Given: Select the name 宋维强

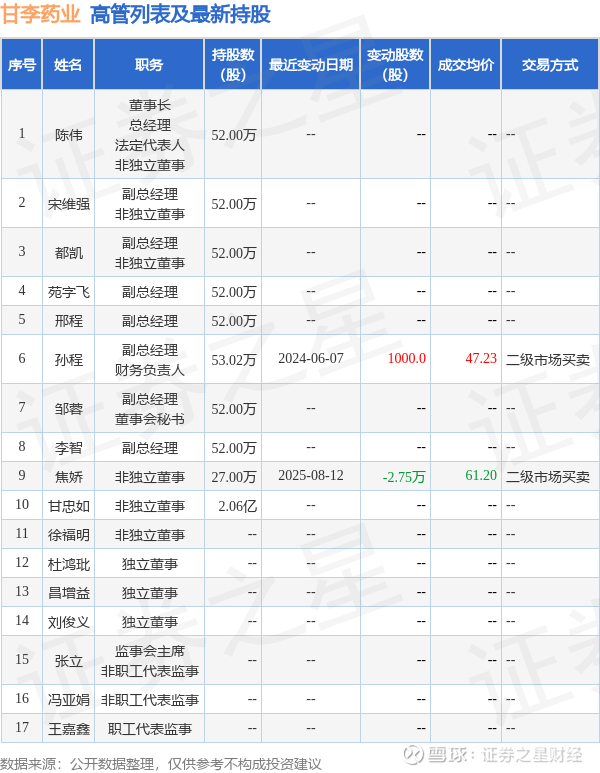Looking at the screenshot, I should coord(69,204).
